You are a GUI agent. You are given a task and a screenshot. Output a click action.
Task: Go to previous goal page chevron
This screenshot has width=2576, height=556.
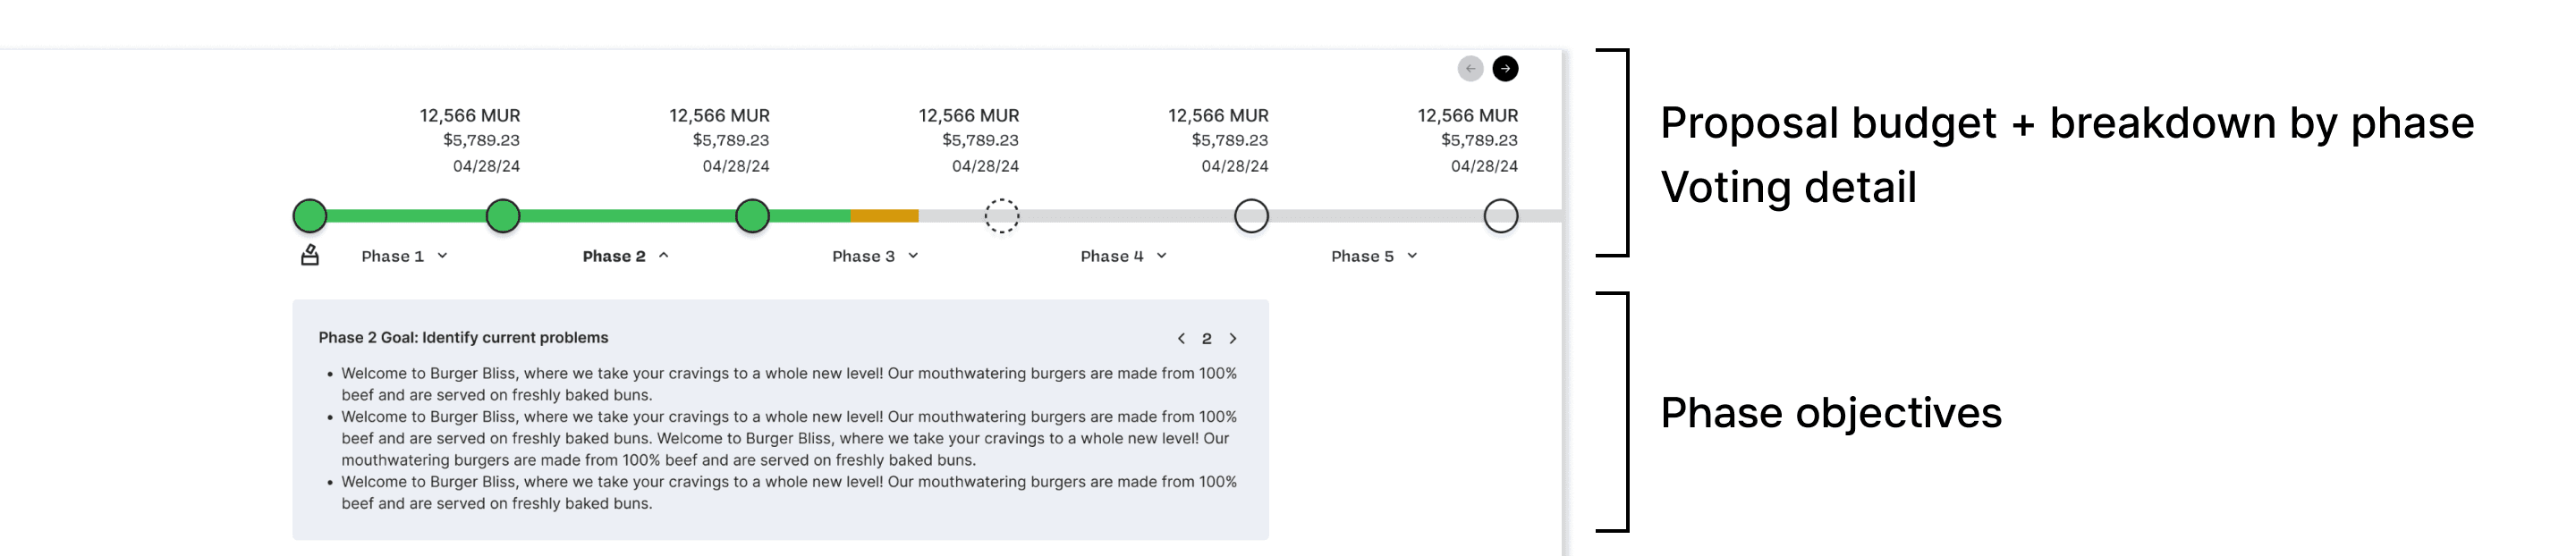point(1181,338)
